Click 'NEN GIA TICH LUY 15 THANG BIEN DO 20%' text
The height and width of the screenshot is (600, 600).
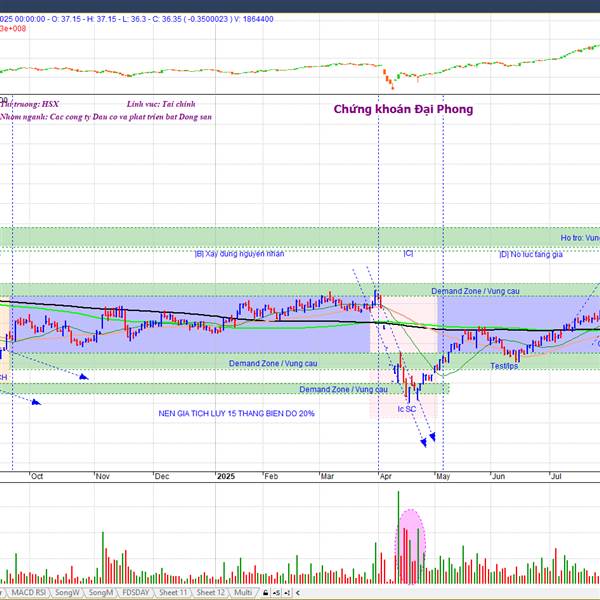pyautogui.click(x=236, y=414)
